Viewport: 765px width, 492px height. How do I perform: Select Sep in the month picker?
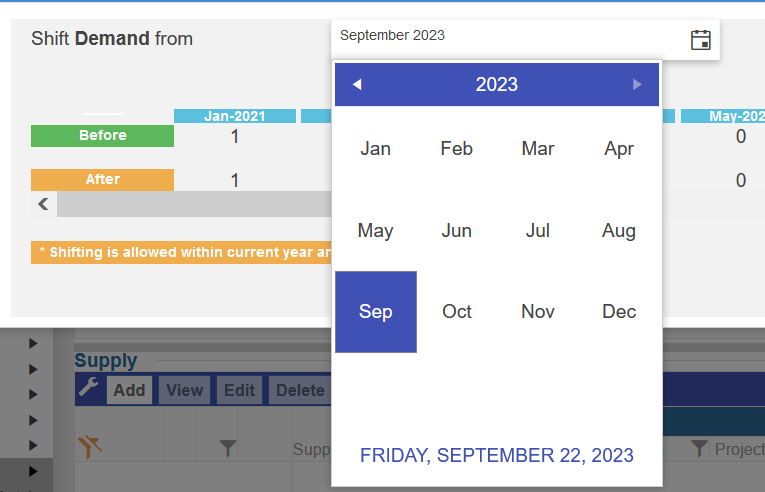pos(375,312)
